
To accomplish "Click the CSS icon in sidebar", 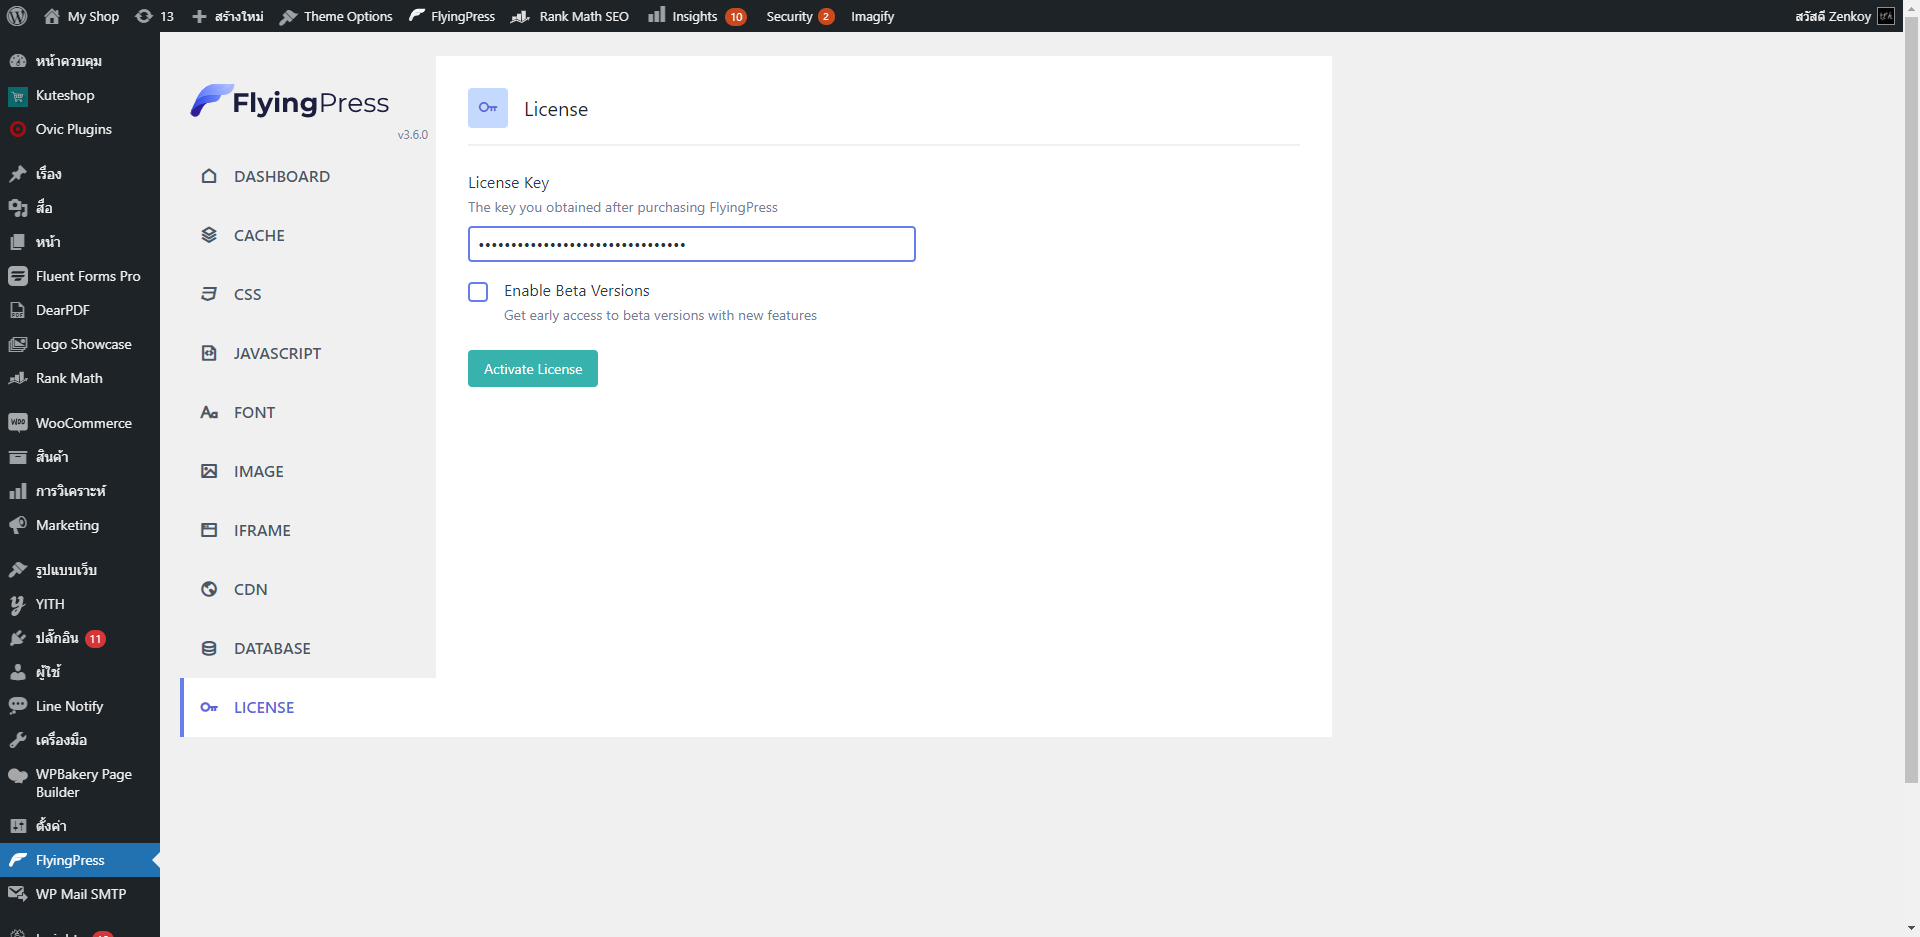I will click(x=209, y=294).
